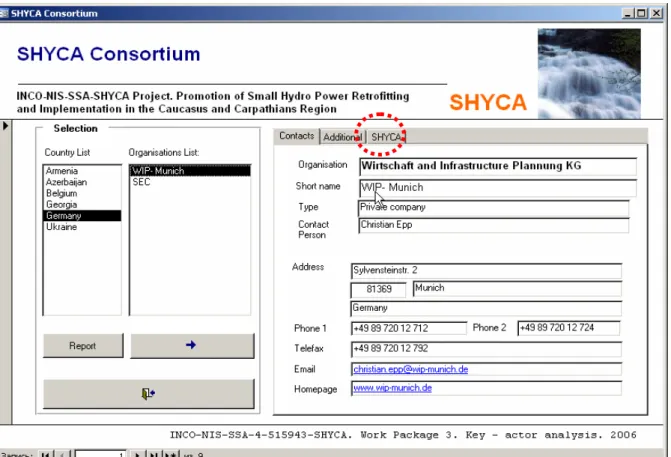Click address field Sylvensteinstr. 2
Image resolution: width=671 pixels, height=457 pixels.
click(486, 271)
